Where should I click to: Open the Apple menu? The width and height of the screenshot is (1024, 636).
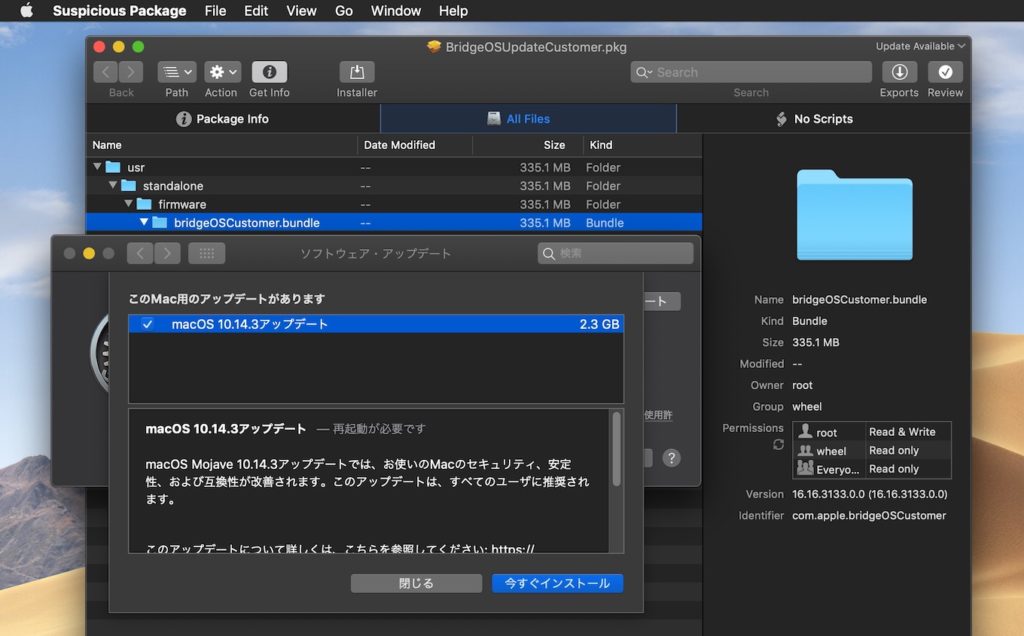click(x=26, y=11)
